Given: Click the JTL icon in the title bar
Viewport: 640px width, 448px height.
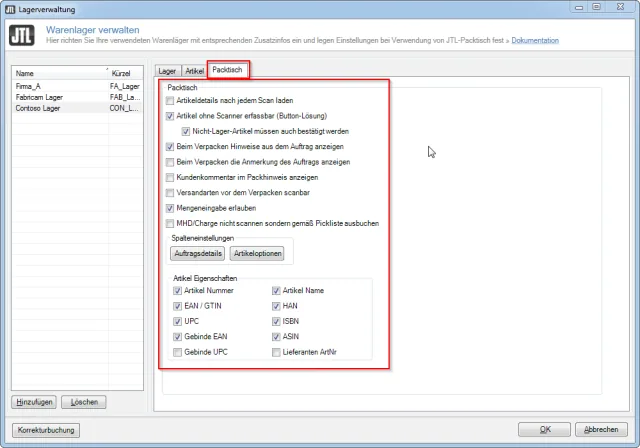Looking at the screenshot, I should 10,9.
